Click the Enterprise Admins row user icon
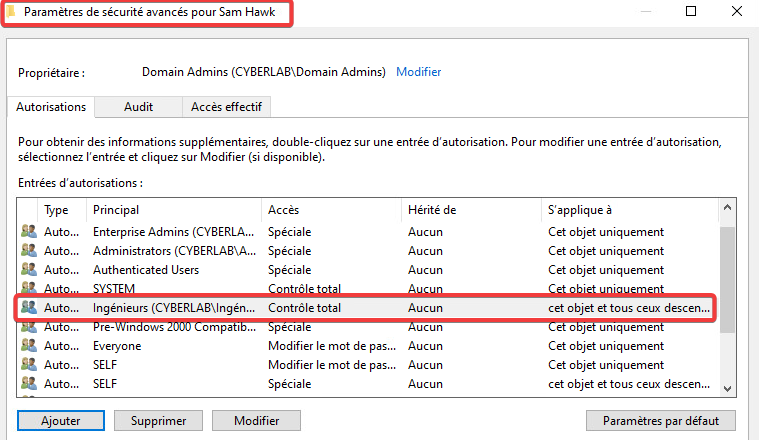This screenshot has height=440, width=759. (28, 232)
